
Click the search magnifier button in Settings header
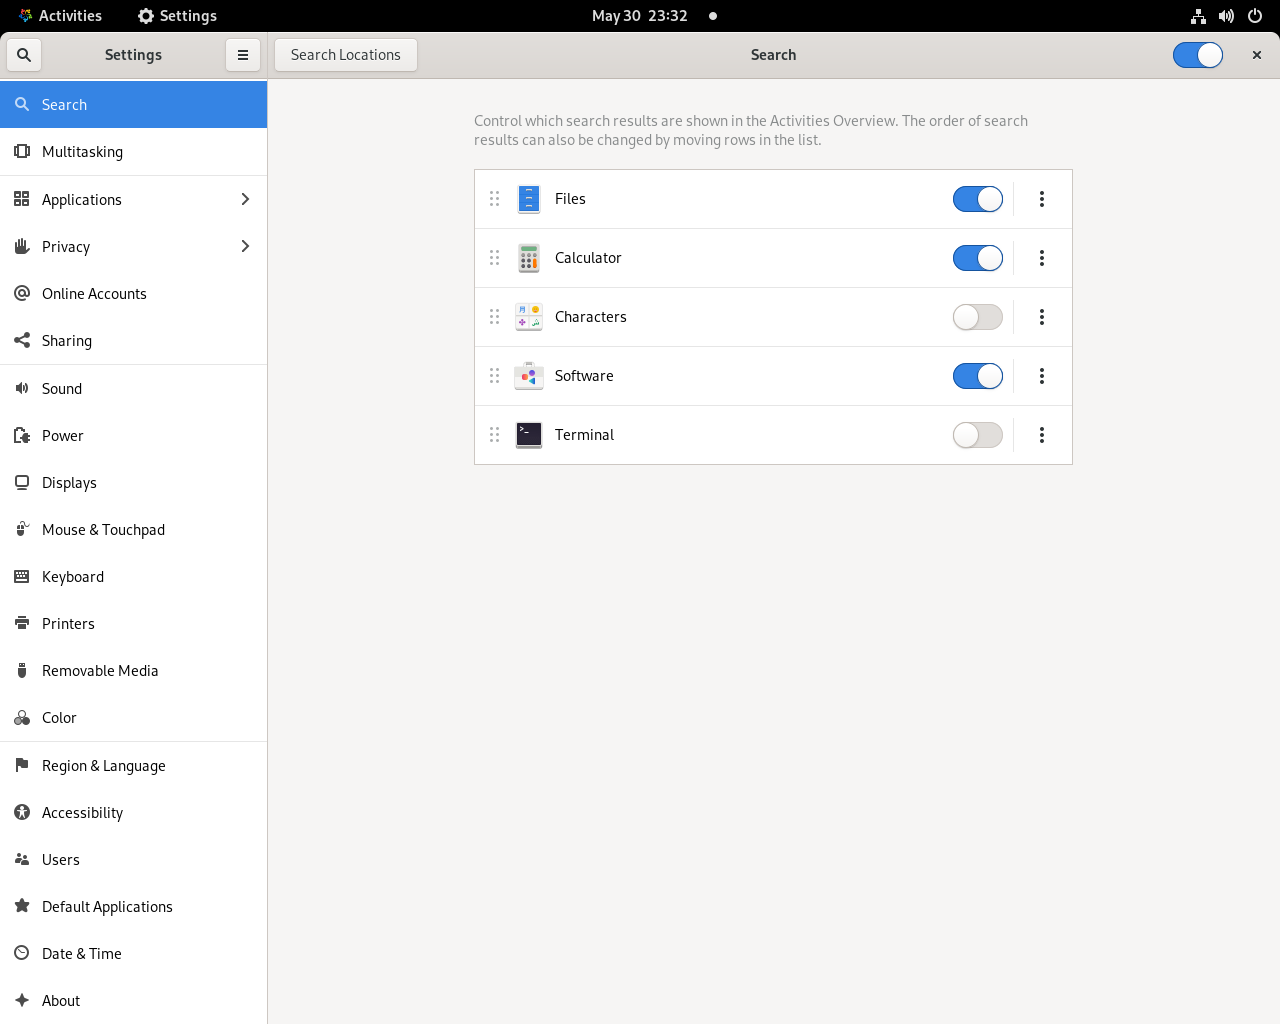coord(24,55)
